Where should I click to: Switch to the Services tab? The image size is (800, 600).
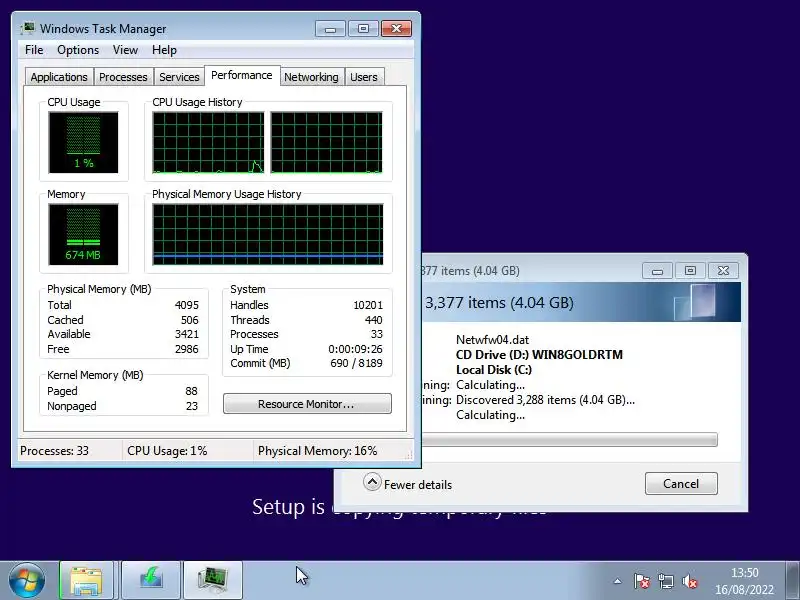[x=179, y=77]
